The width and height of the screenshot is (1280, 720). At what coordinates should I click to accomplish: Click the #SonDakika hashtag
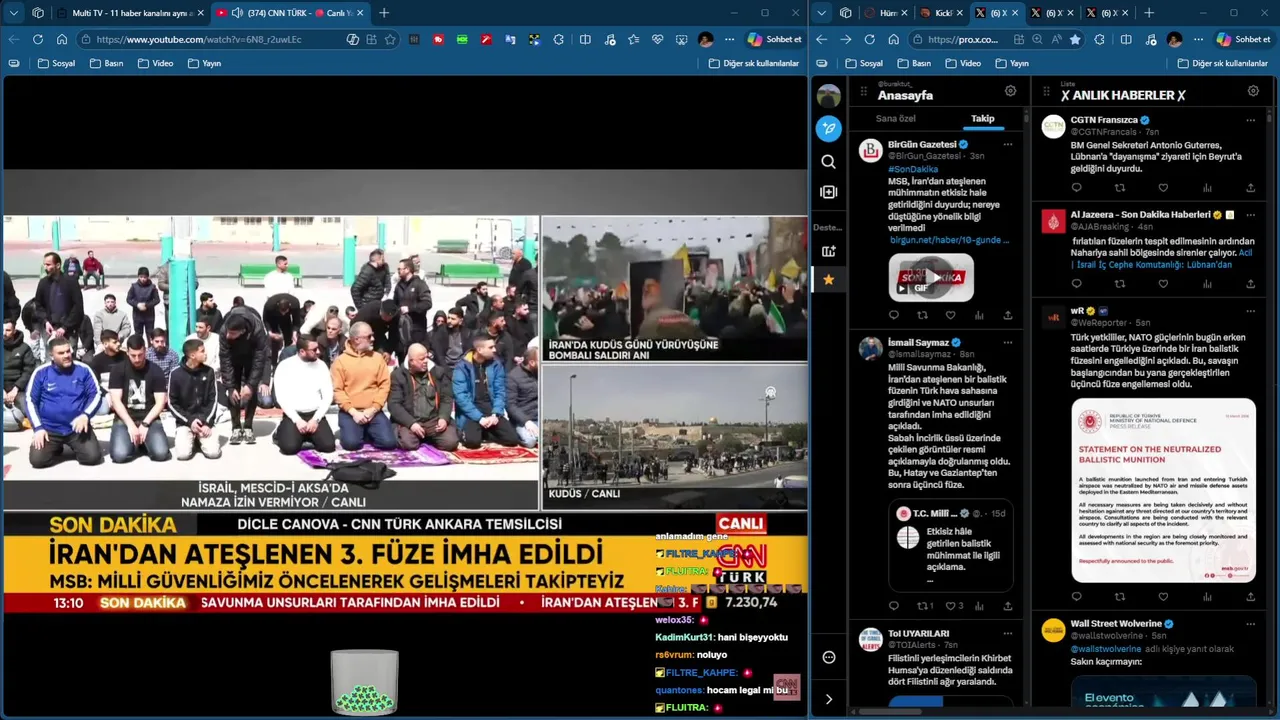[x=913, y=170]
